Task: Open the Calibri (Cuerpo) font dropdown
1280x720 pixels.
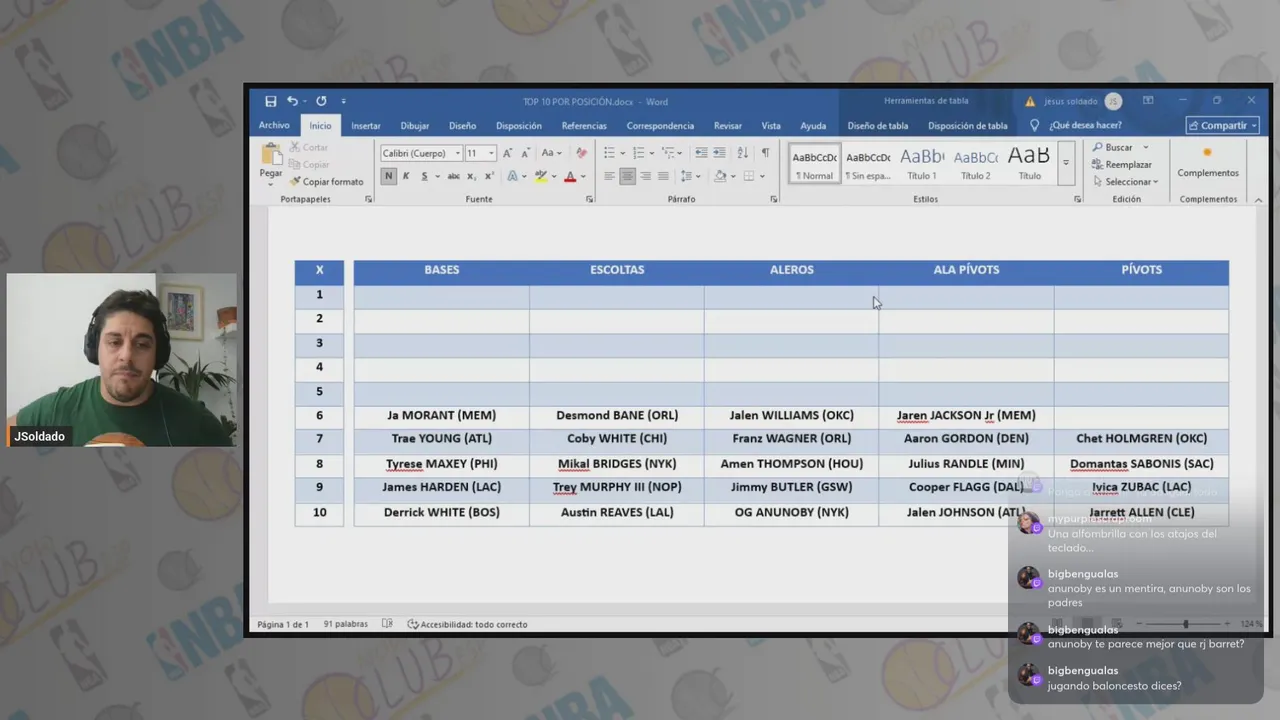Action: [x=458, y=154]
